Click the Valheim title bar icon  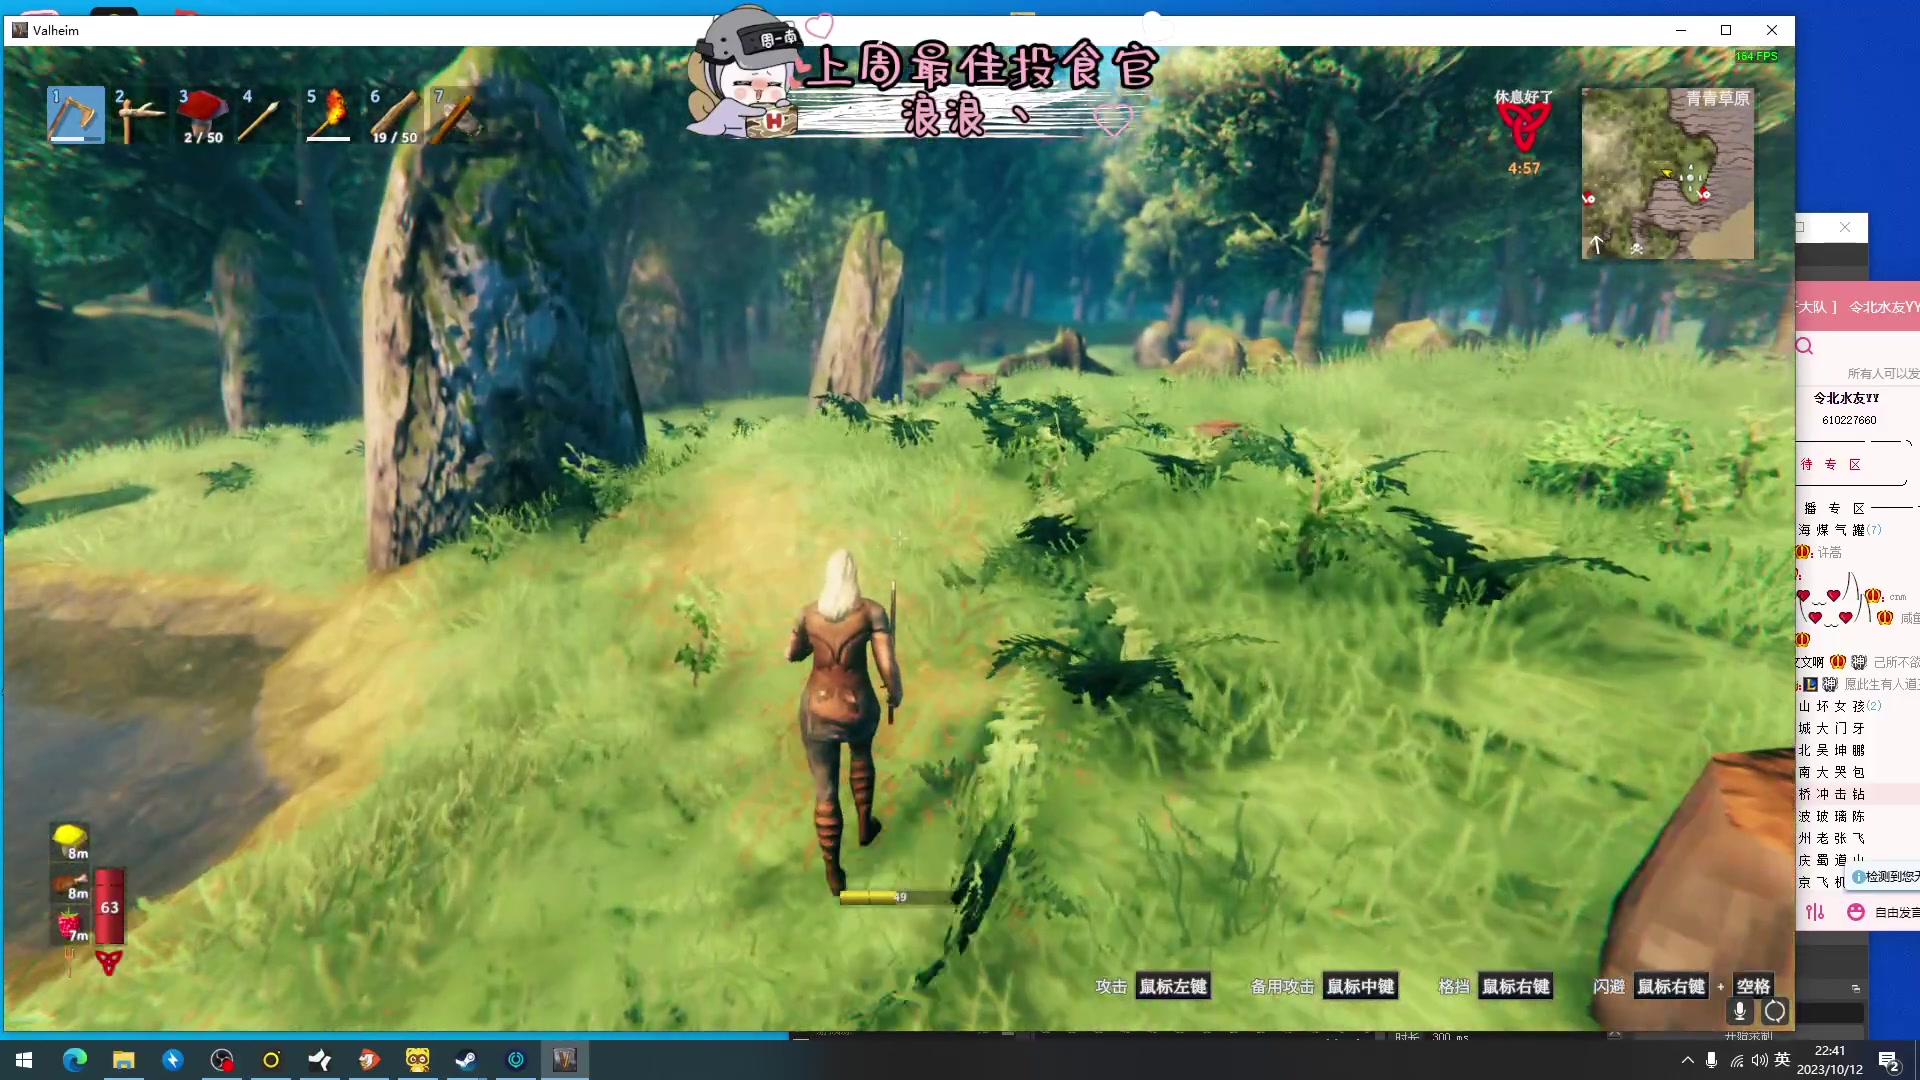tap(19, 30)
